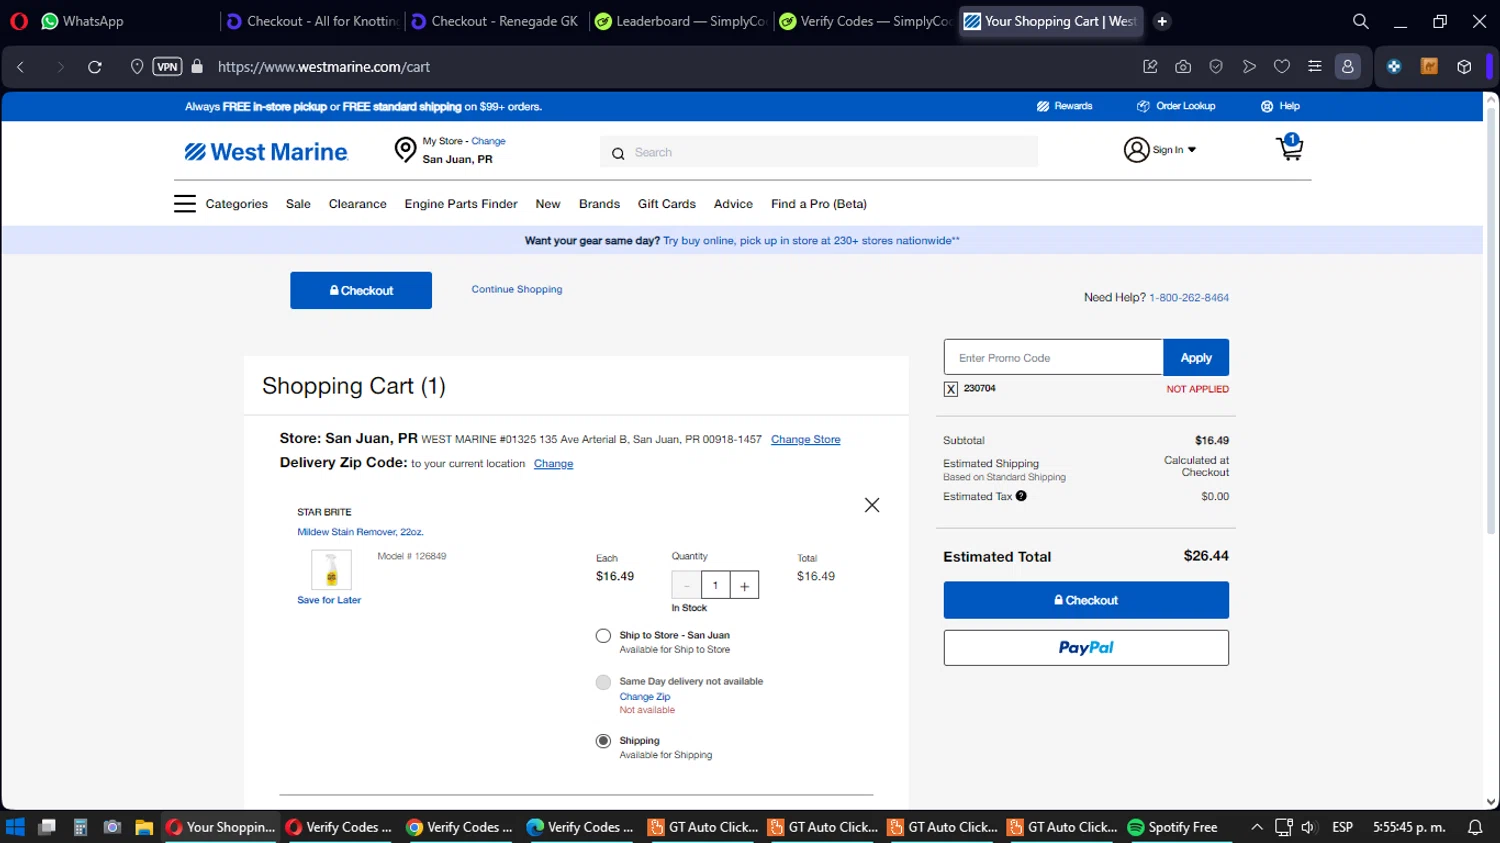Select Ship to Store - San Juan option
Viewport: 1500px width, 843px height.
(x=603, y=636)
